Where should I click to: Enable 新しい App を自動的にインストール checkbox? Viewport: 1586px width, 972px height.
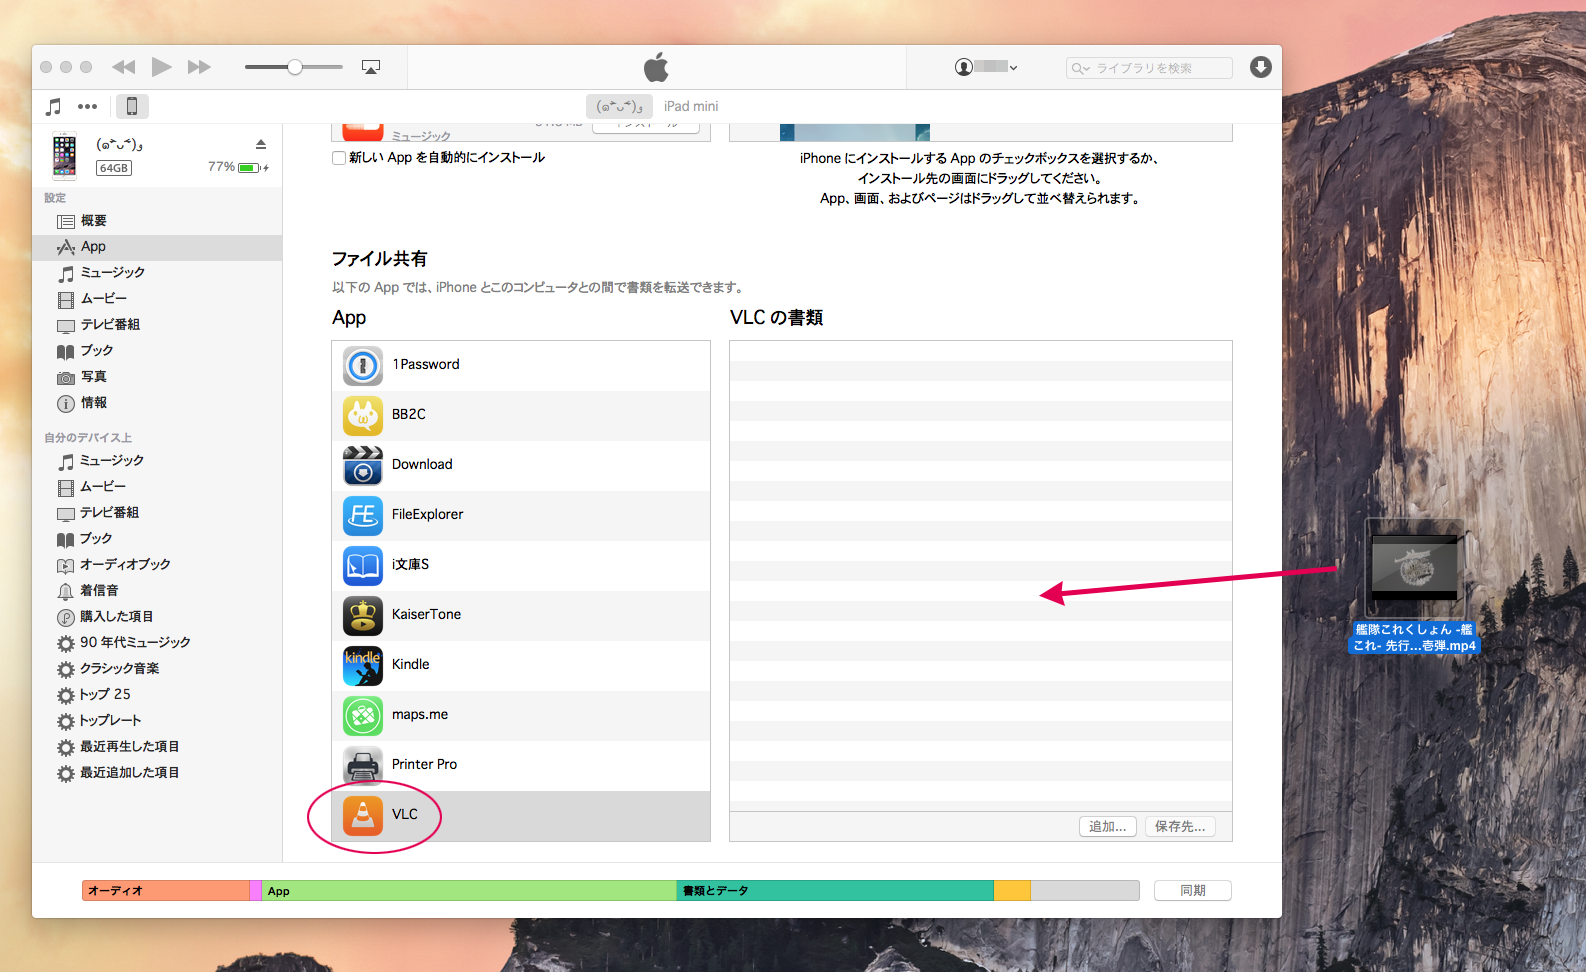tap(339, 158)
